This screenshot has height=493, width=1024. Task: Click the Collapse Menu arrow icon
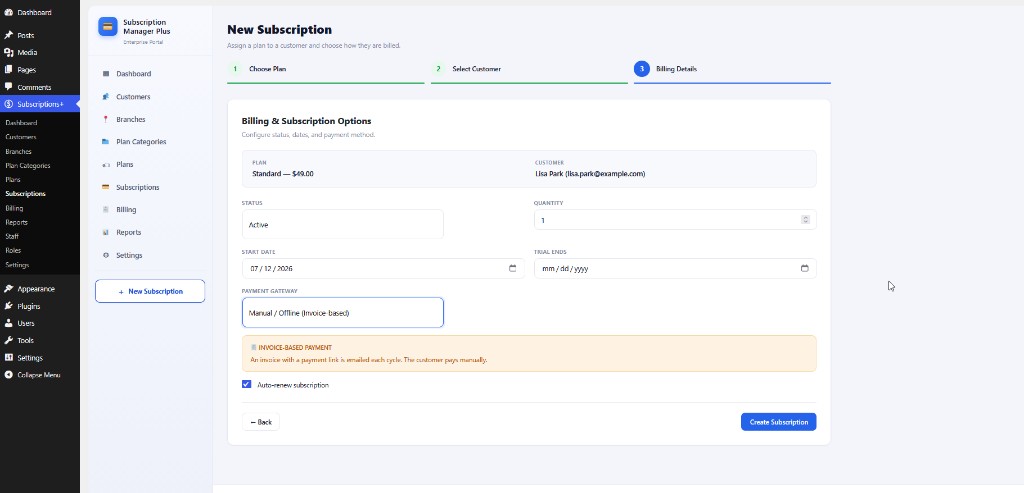8,375
